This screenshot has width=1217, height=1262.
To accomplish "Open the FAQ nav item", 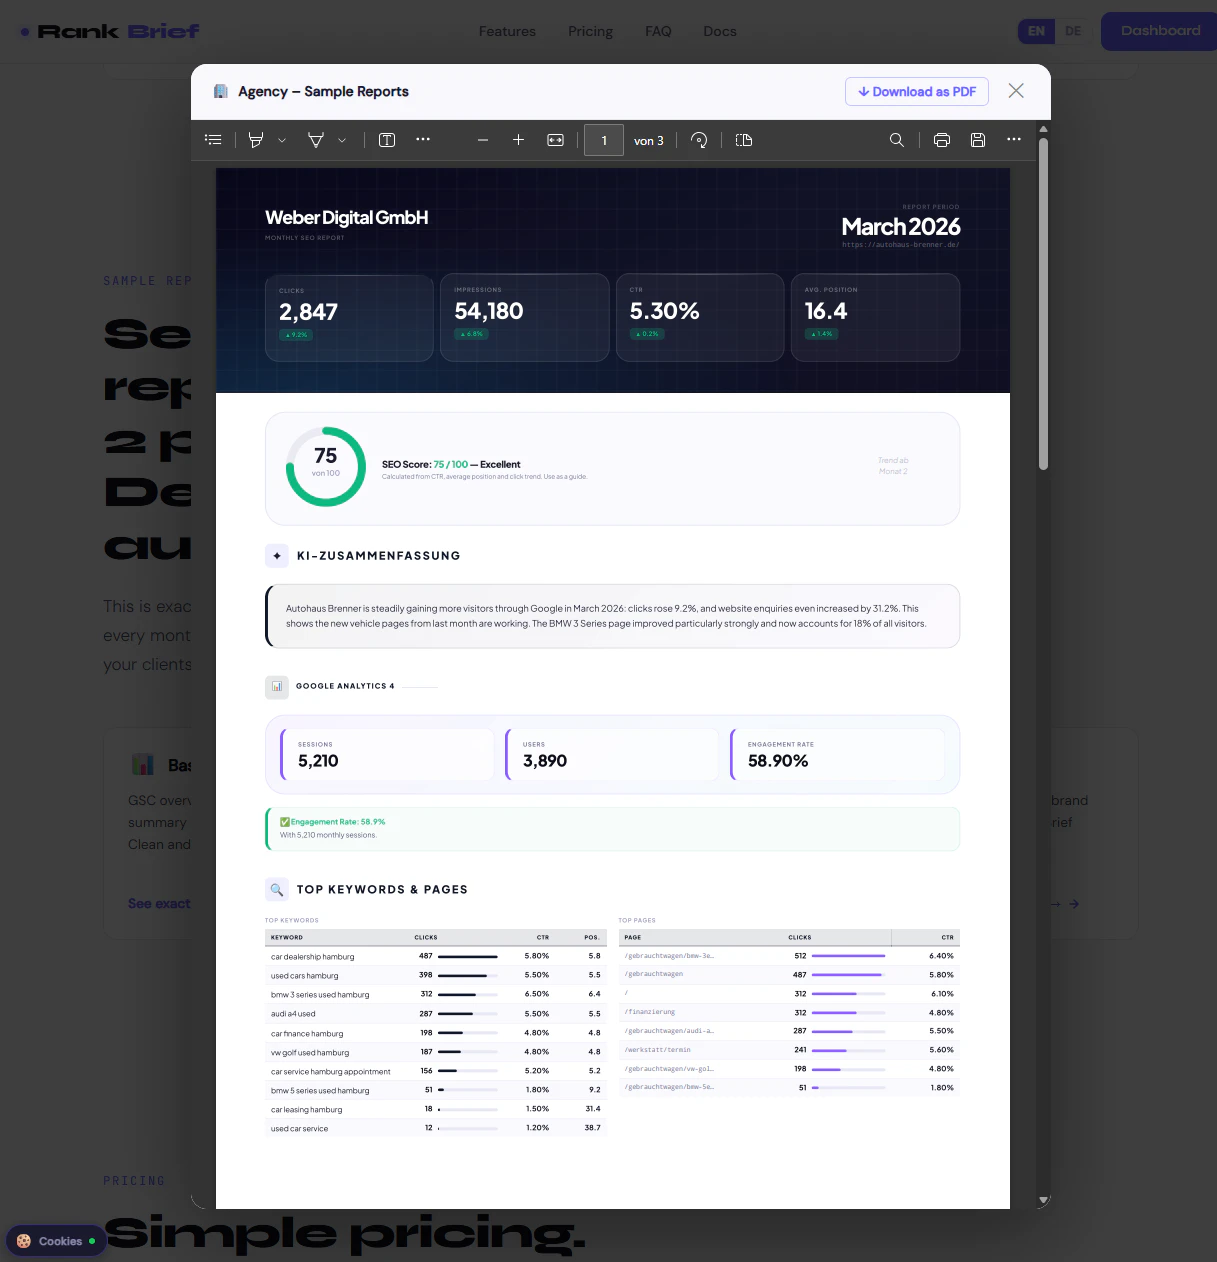I will click(658, 31).
